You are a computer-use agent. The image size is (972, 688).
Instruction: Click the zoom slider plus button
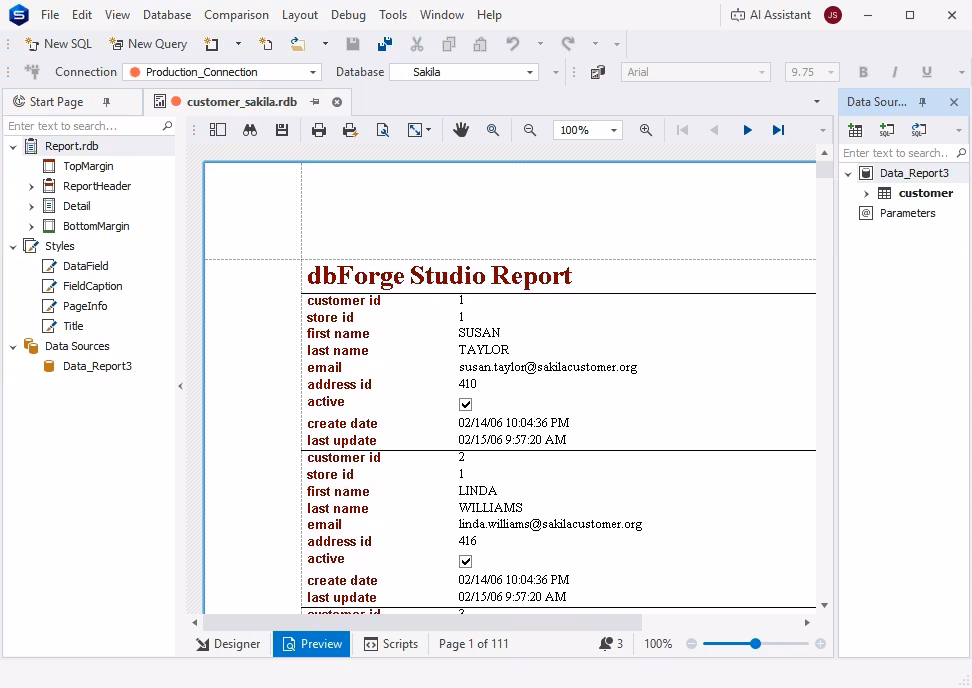coord(821,644)
